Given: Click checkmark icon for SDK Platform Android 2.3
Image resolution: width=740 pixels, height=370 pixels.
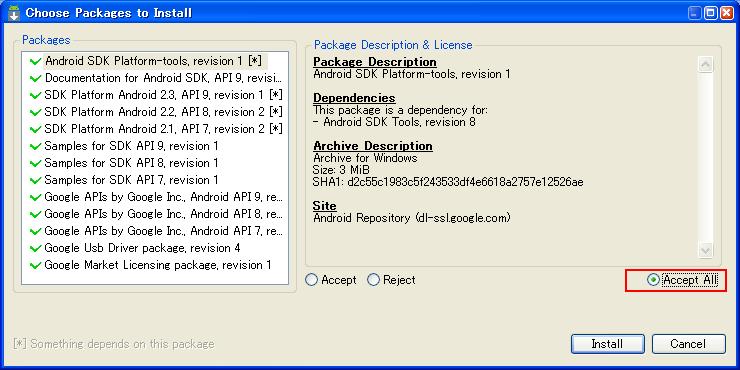Looking at the screenshot, I should 35,95.
